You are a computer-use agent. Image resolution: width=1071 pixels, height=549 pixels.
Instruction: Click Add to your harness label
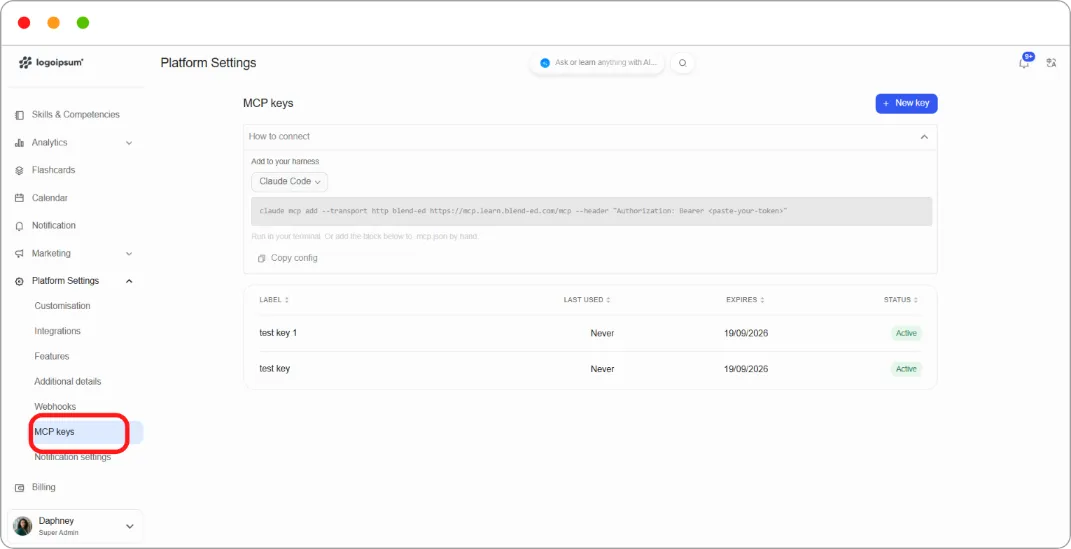(x=285, y=162)
